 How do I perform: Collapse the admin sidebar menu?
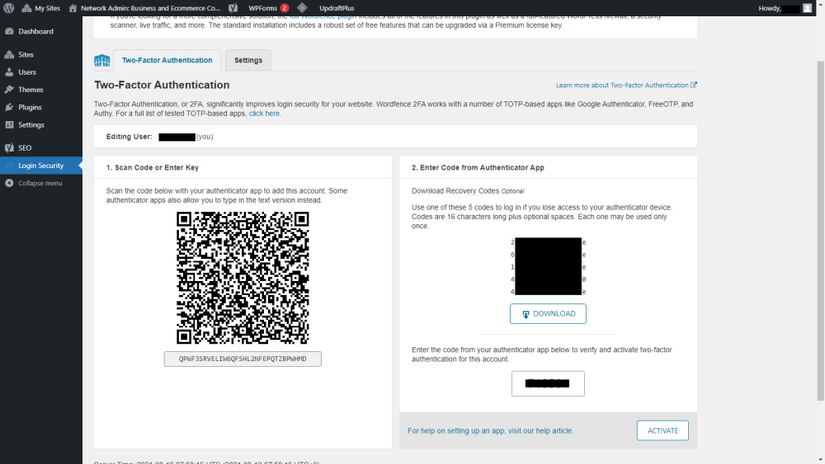click(41, 183)
